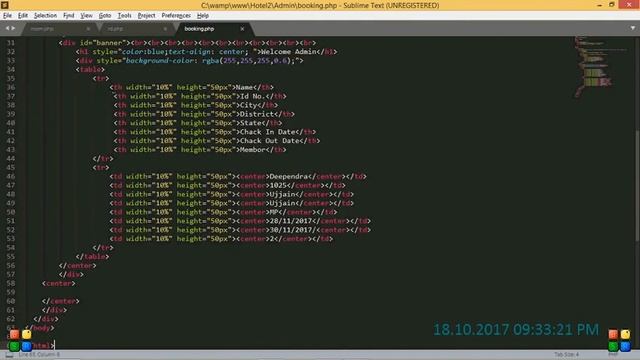The width and height of the screenshot is (640, 360).
Task: Click the 'banner' id text on line 31
Action: (109, 43)
